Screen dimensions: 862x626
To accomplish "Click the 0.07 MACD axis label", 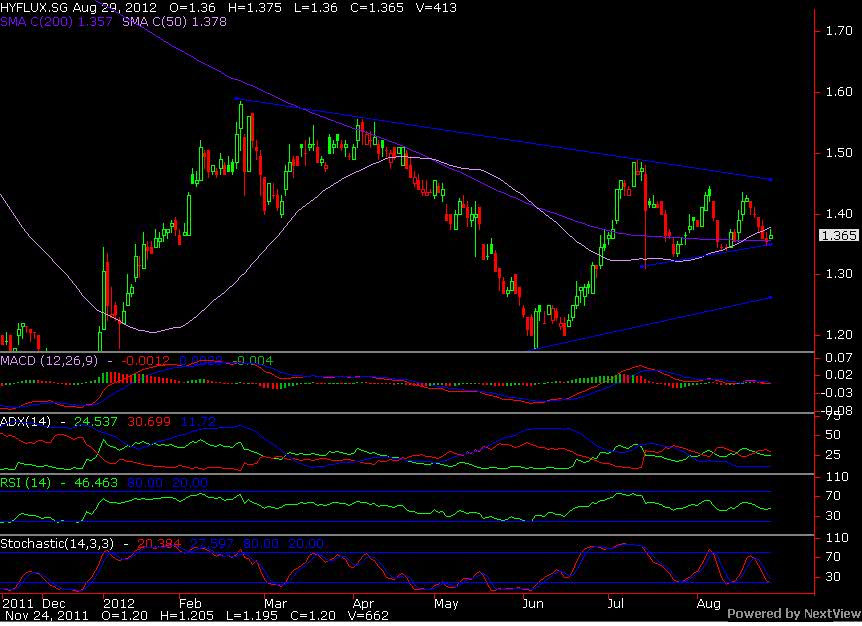I will (839, 358).
